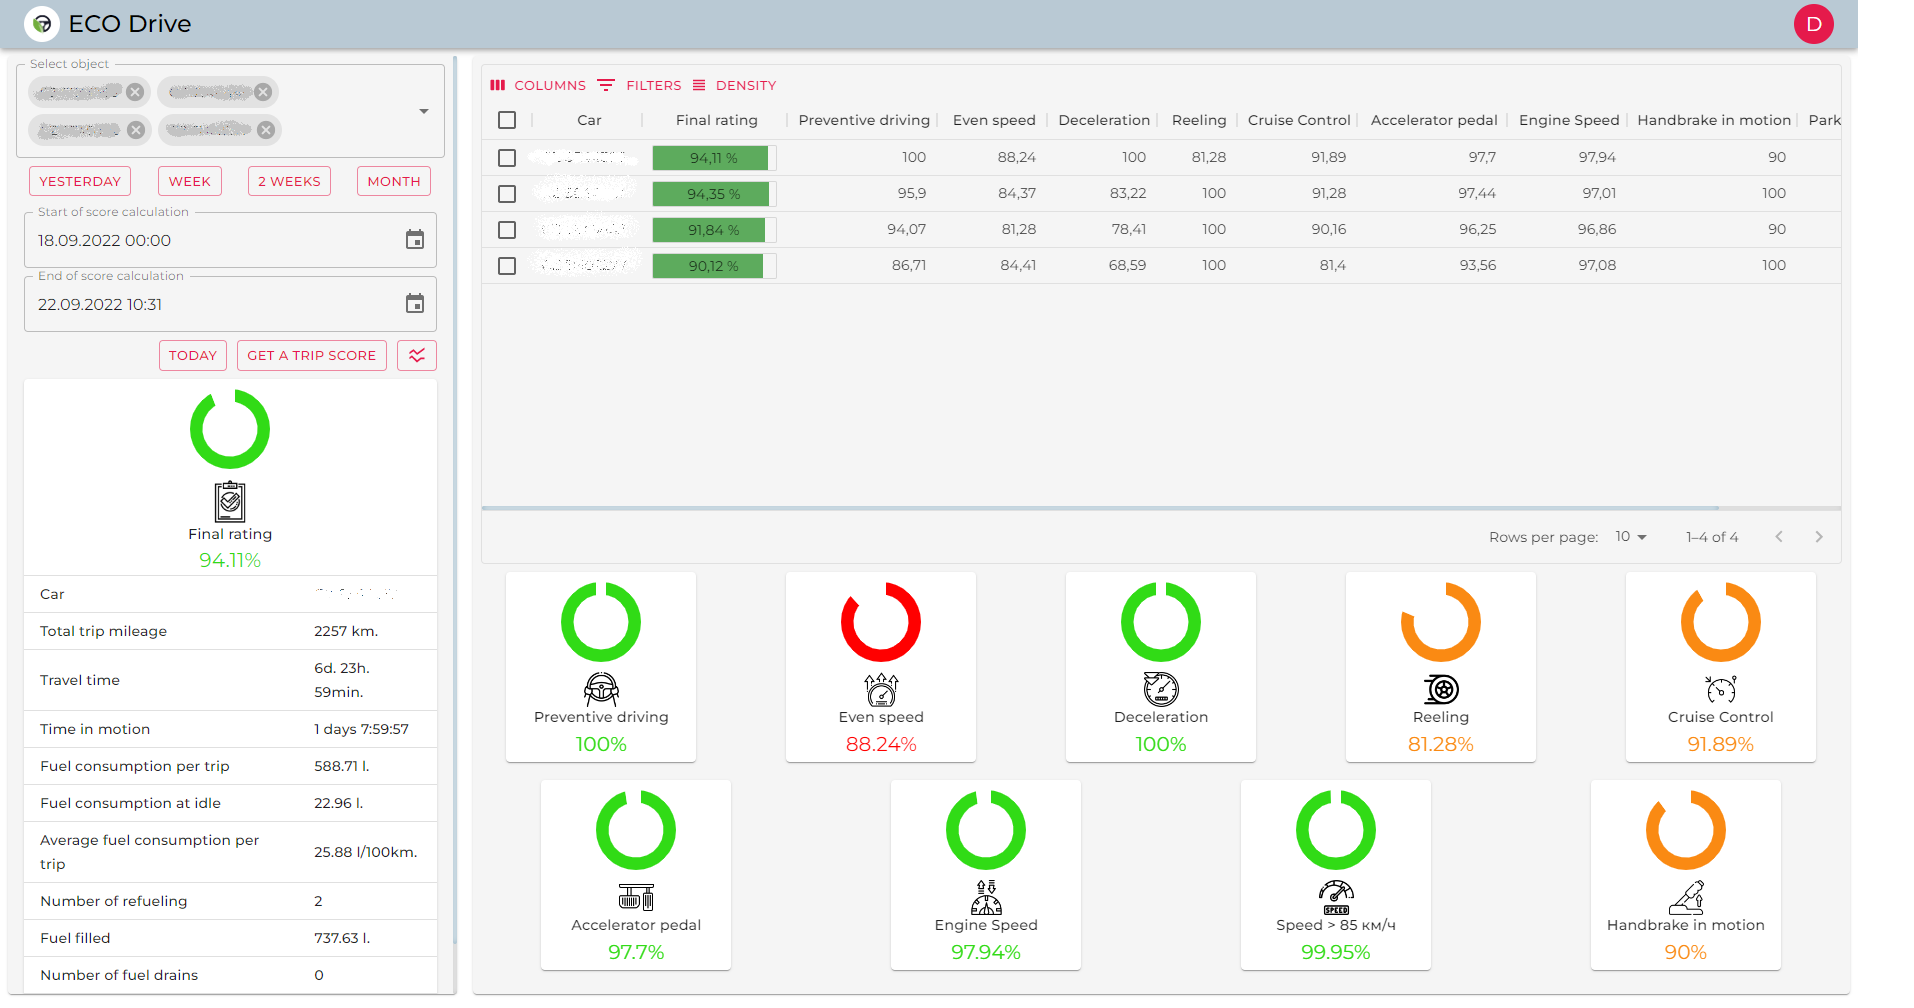Open the Rows per page dropdown
The image size is (1914, 1008).
point(1631,537)
